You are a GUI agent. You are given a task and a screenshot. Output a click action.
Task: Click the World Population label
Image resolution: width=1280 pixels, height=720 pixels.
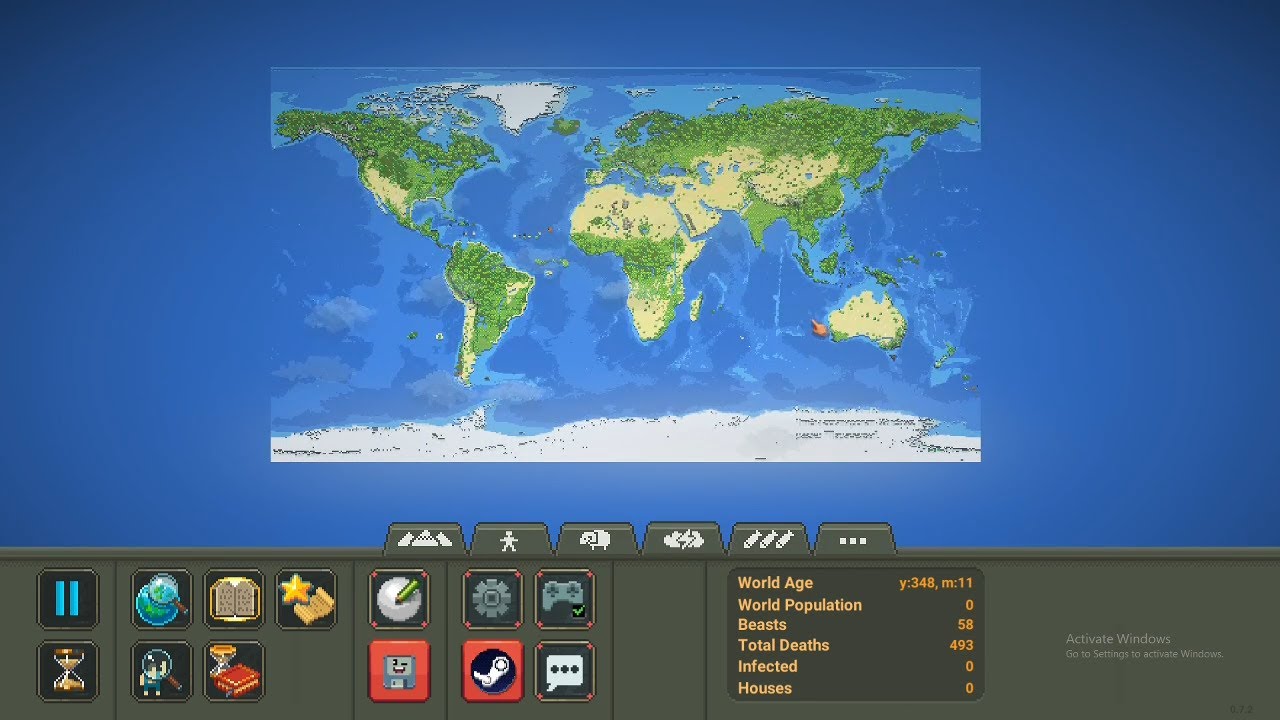799,605
